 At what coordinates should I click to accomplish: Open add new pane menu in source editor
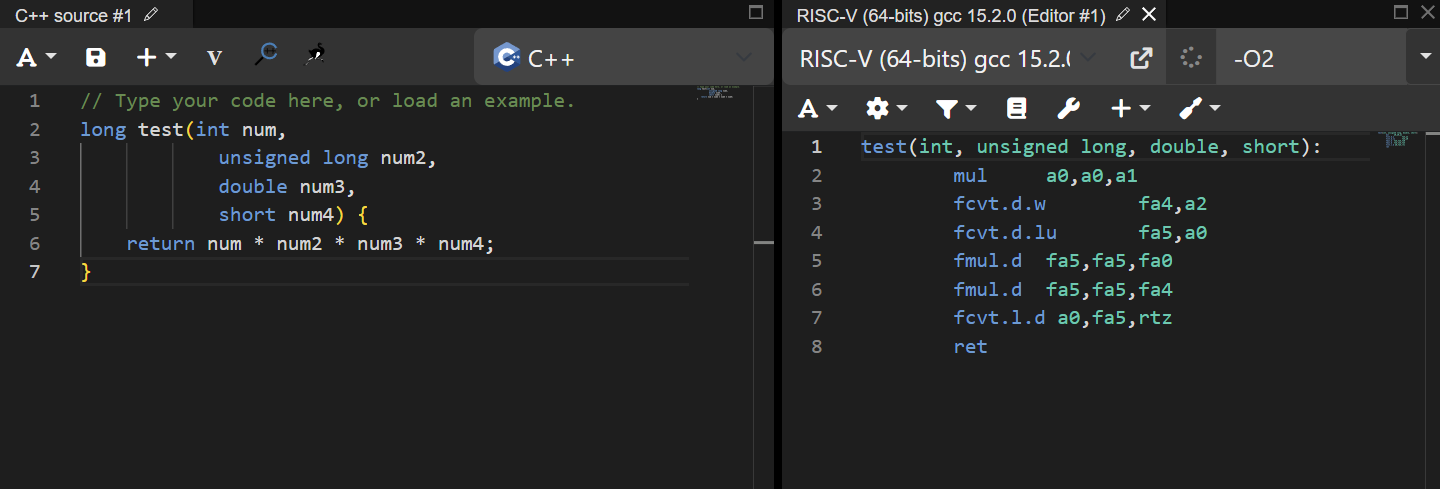coord(156,57)
